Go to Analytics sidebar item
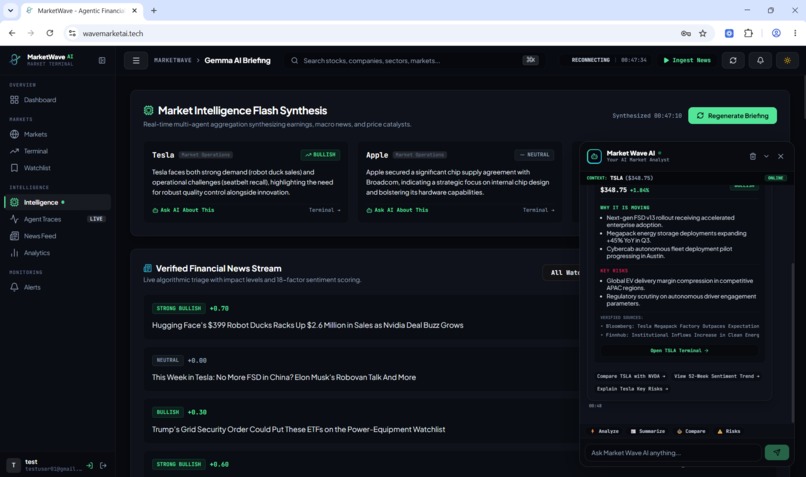Screen dimensions: 806x477 [x=57, y=253]
